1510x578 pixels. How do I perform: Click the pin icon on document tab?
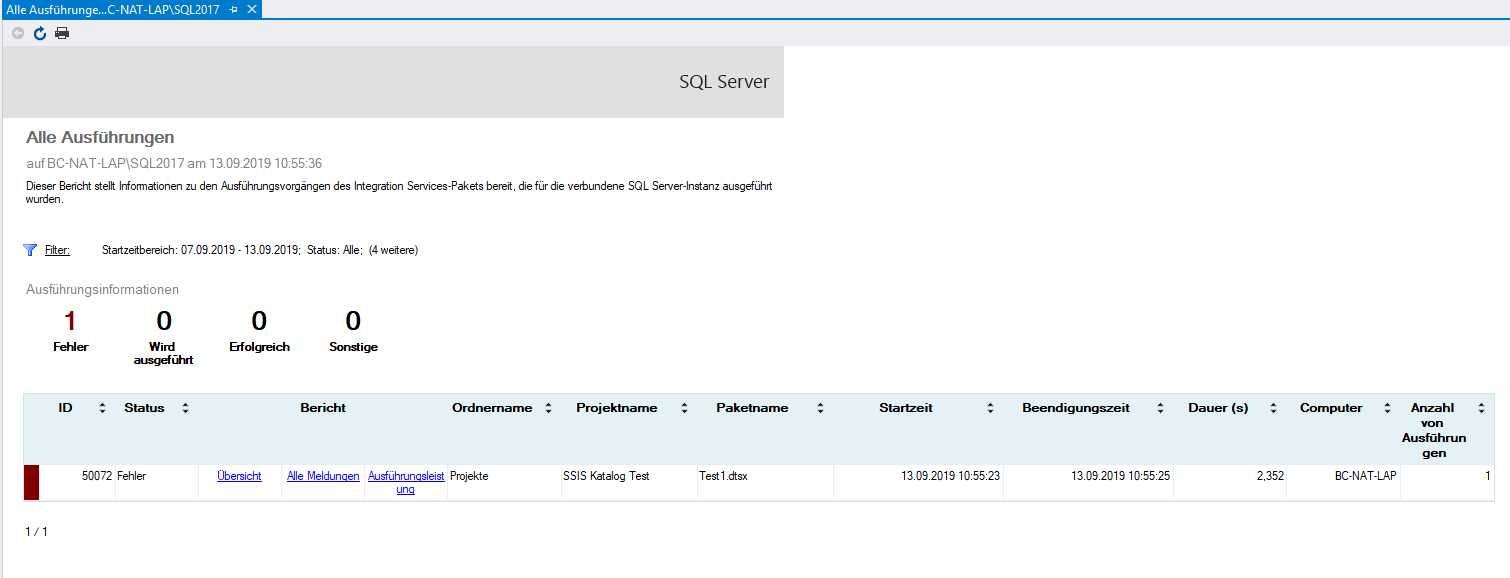(233, 9)
